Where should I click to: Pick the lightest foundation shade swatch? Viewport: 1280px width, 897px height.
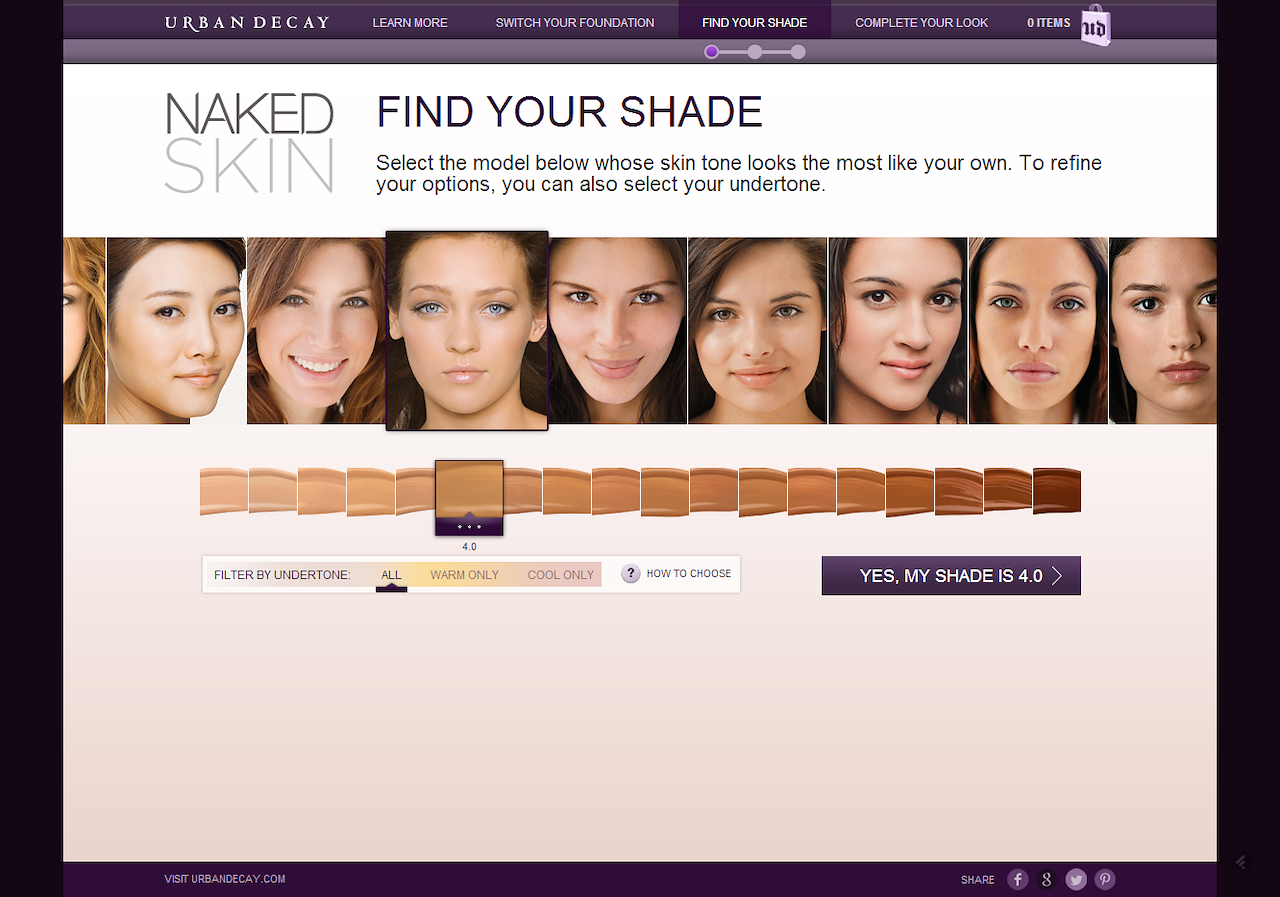coord(223,491)
